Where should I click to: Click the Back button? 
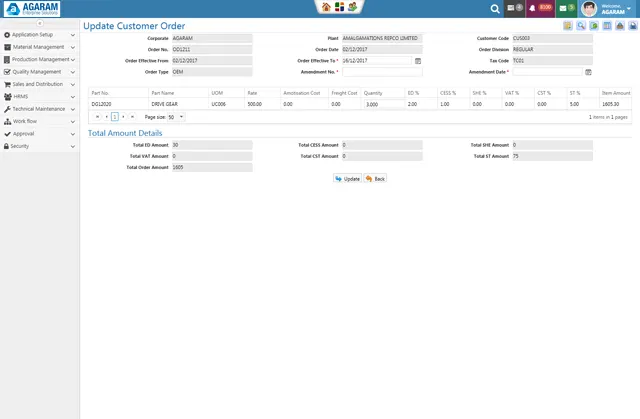coord(375,179)
